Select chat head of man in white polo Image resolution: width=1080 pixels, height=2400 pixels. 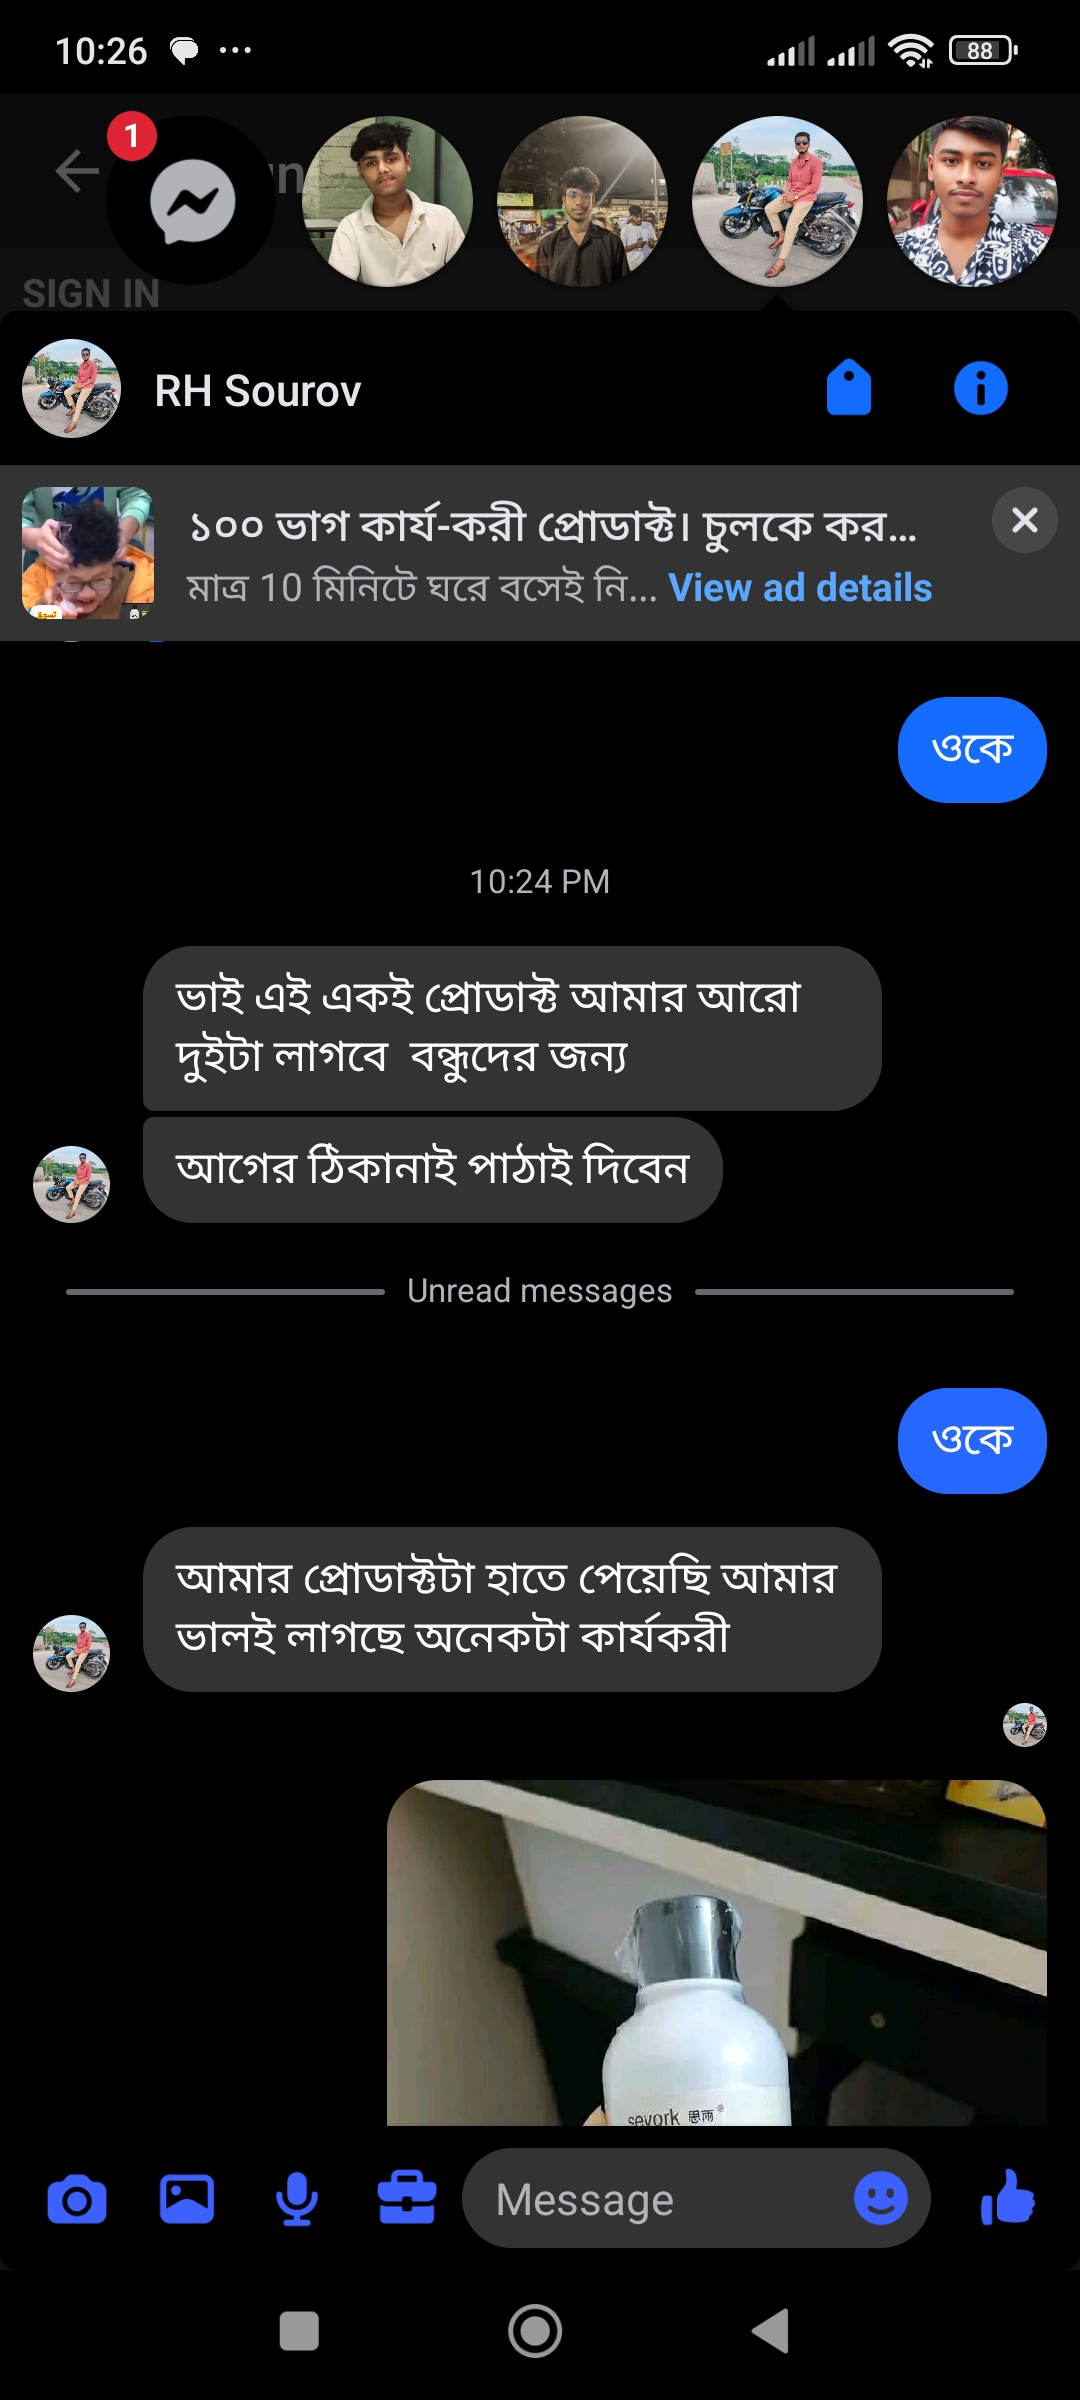coord(387,201)
